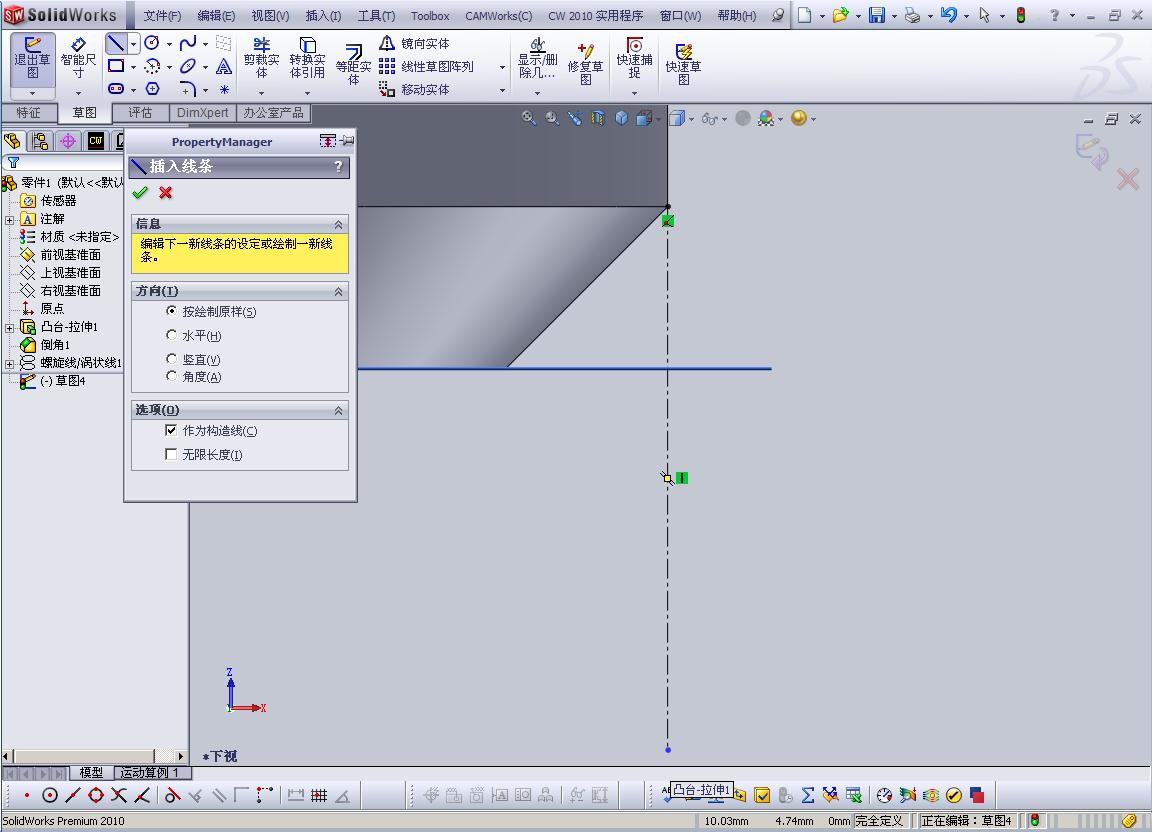The width and height of the screenshot is (1152, 832).
Task: Click Zoom to Fit in view toolbar
Action: pyautogui.click(x=528, y=118)
